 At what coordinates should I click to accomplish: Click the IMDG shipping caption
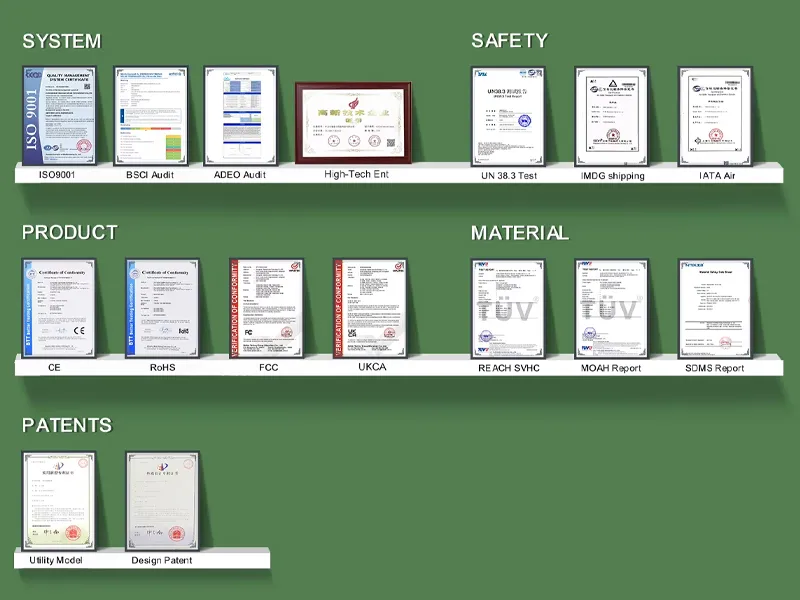[x=612, y=176]
